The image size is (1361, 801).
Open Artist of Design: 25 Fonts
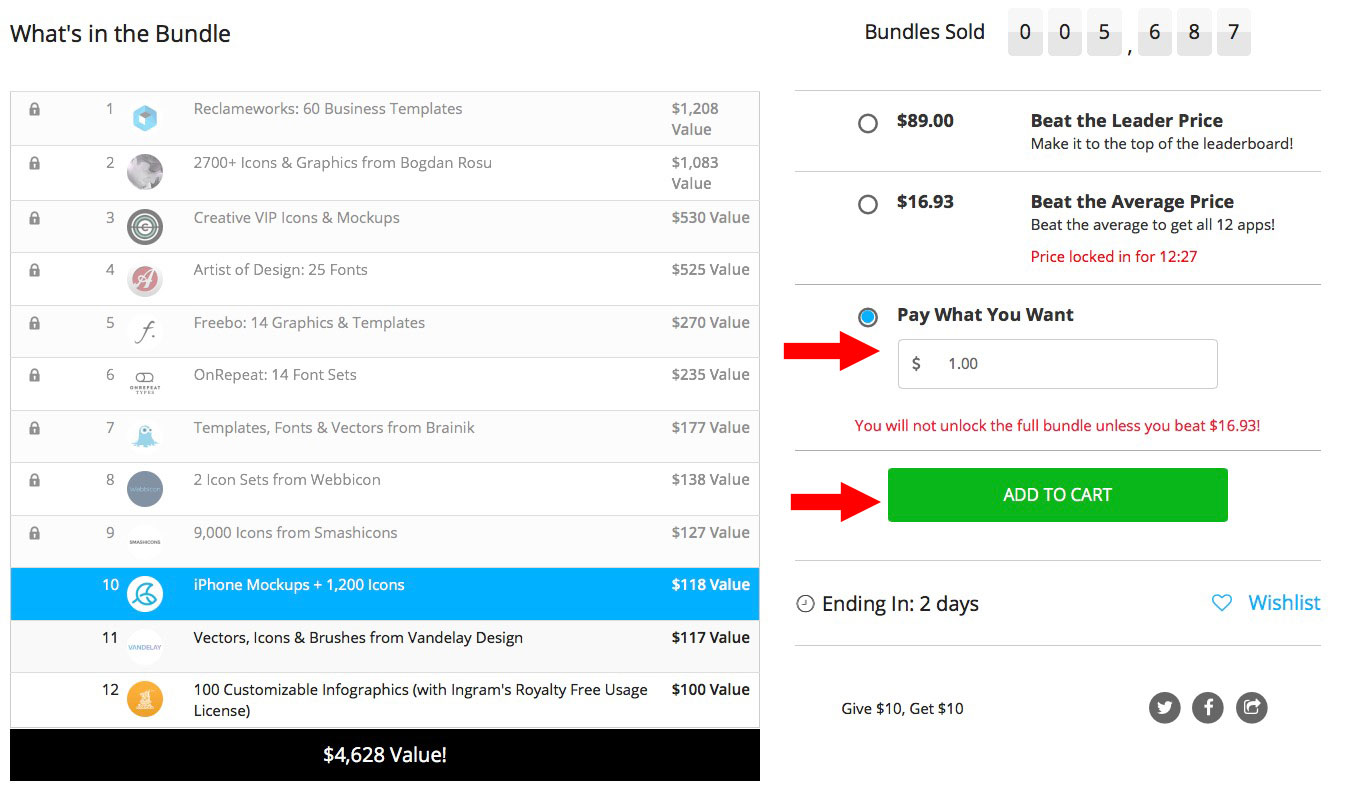coord(281,270)
